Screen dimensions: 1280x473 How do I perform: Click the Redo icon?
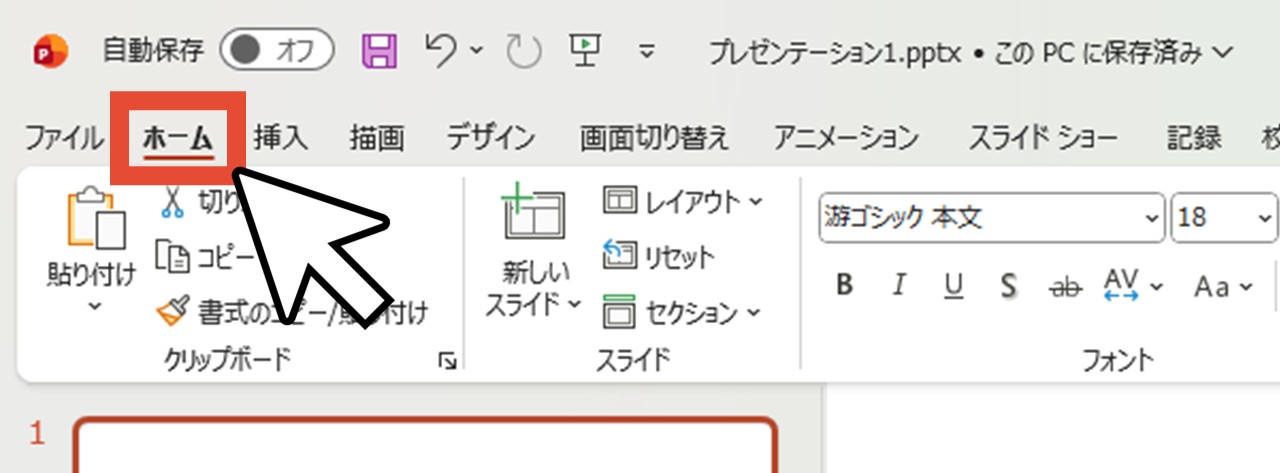[x=523, y=51]
